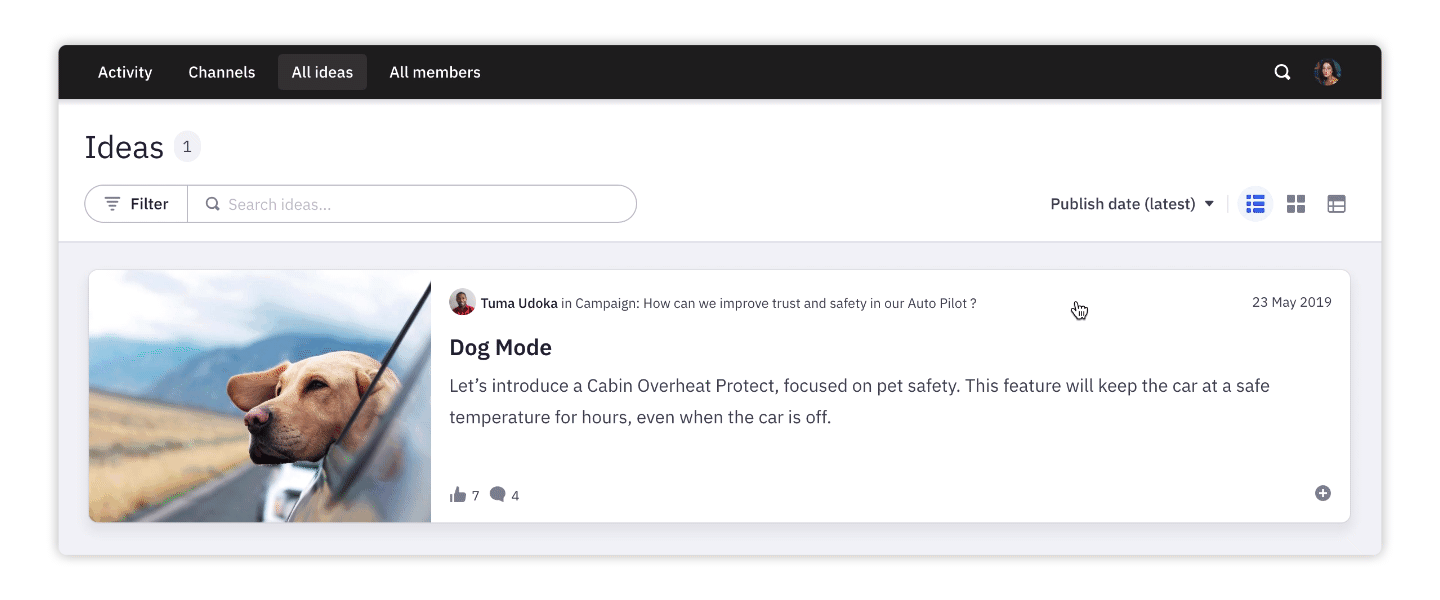Switch to card view layout

point(1296,203)
